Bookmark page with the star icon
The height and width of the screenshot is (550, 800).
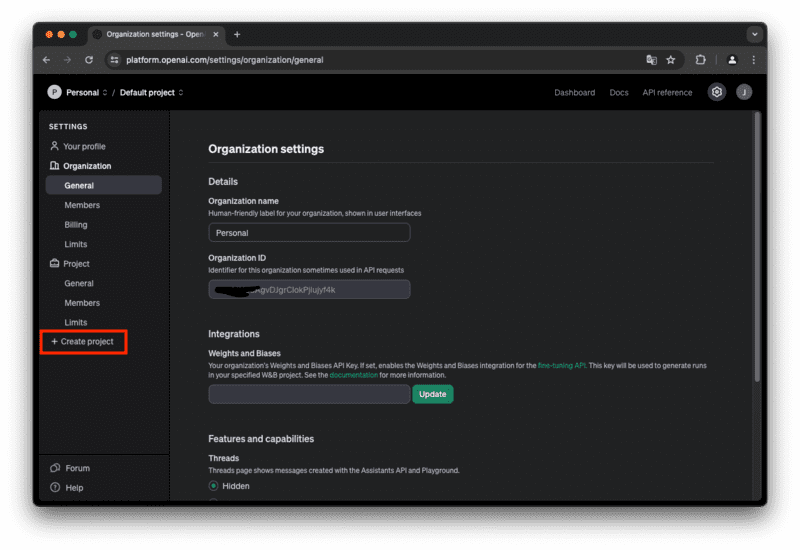coord(671,60)
